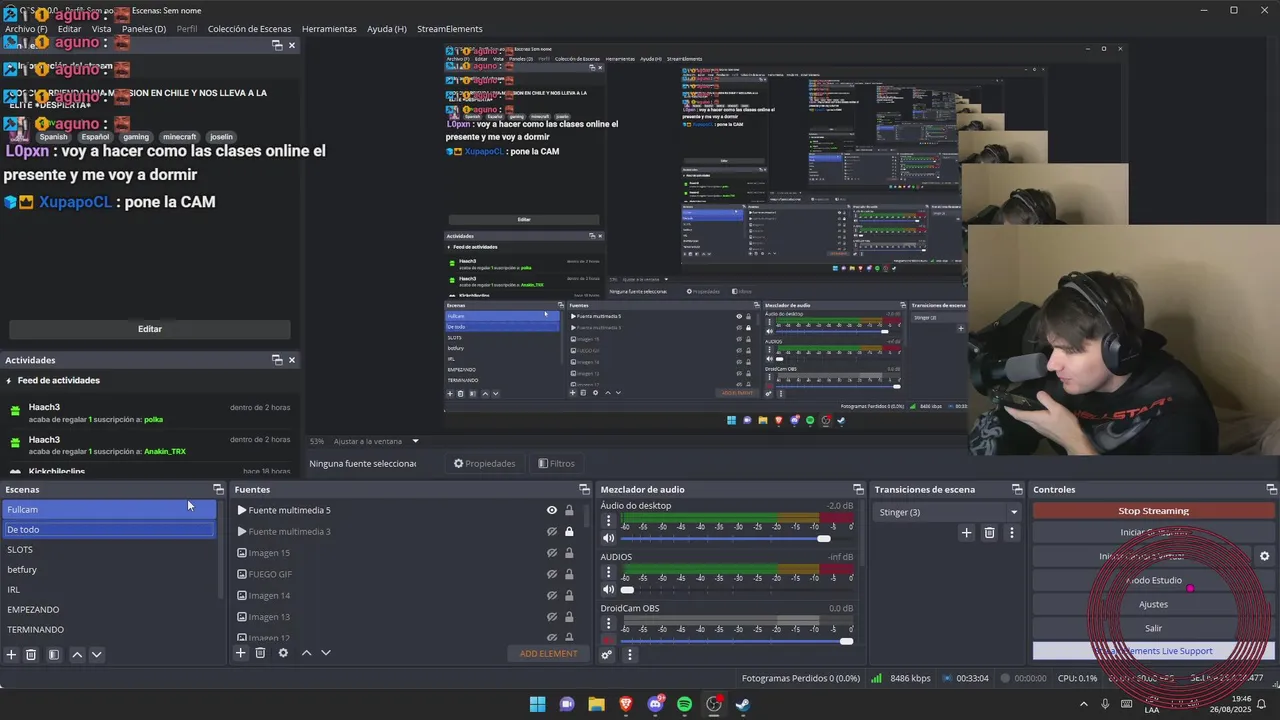Show Imagen 15 with its eye icon
This screenshot has height=720, width=1280.
(x=551, y=553)
